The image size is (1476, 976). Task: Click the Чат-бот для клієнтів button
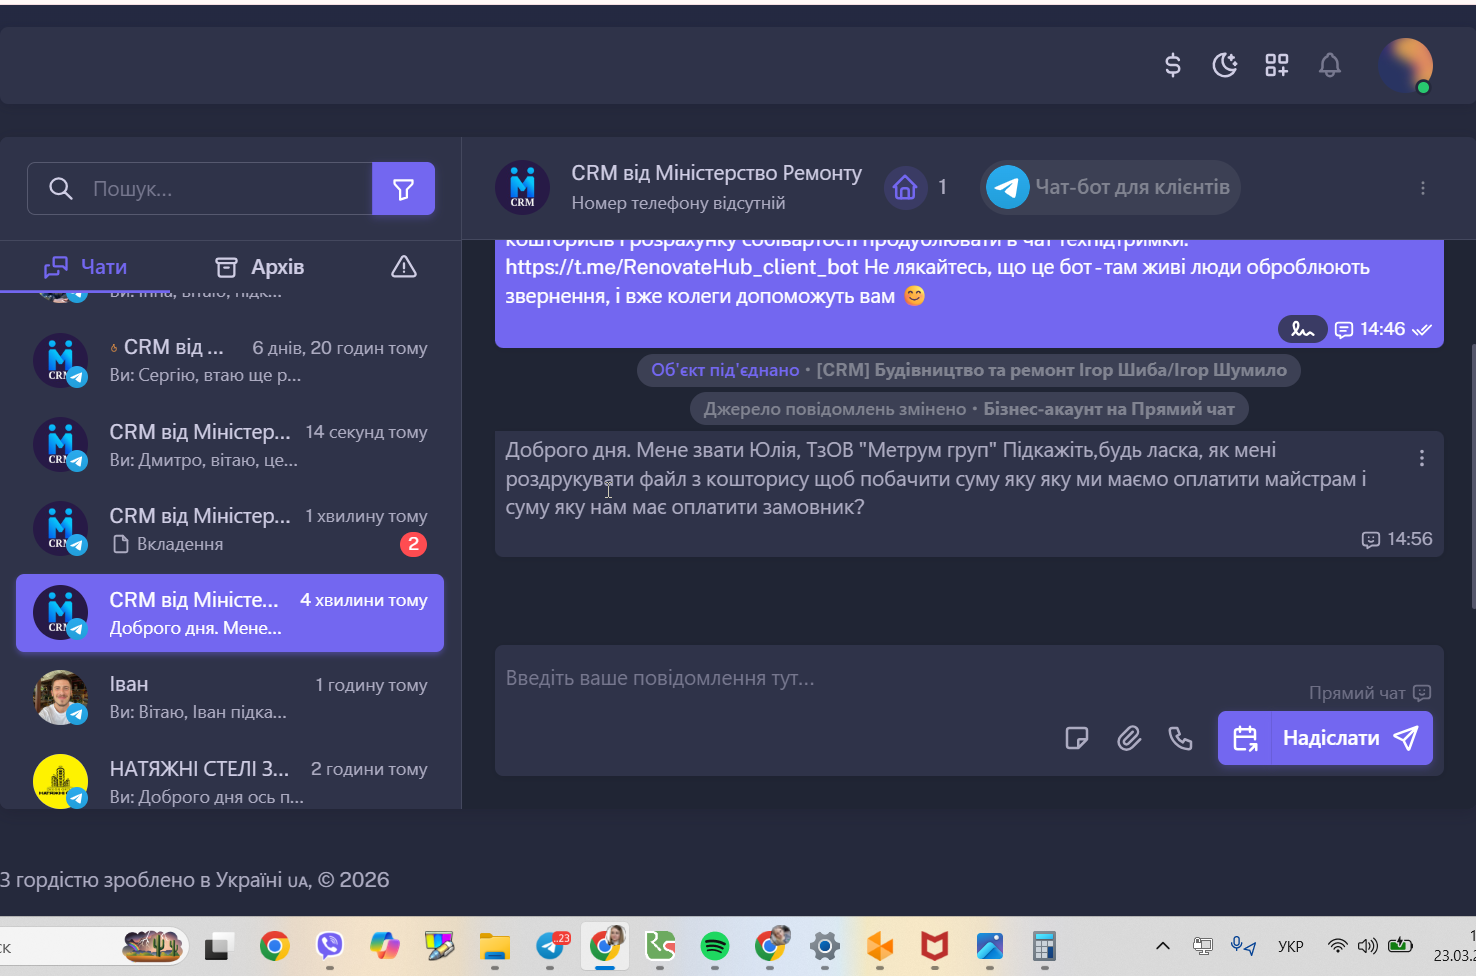(x=1110, y=187)
